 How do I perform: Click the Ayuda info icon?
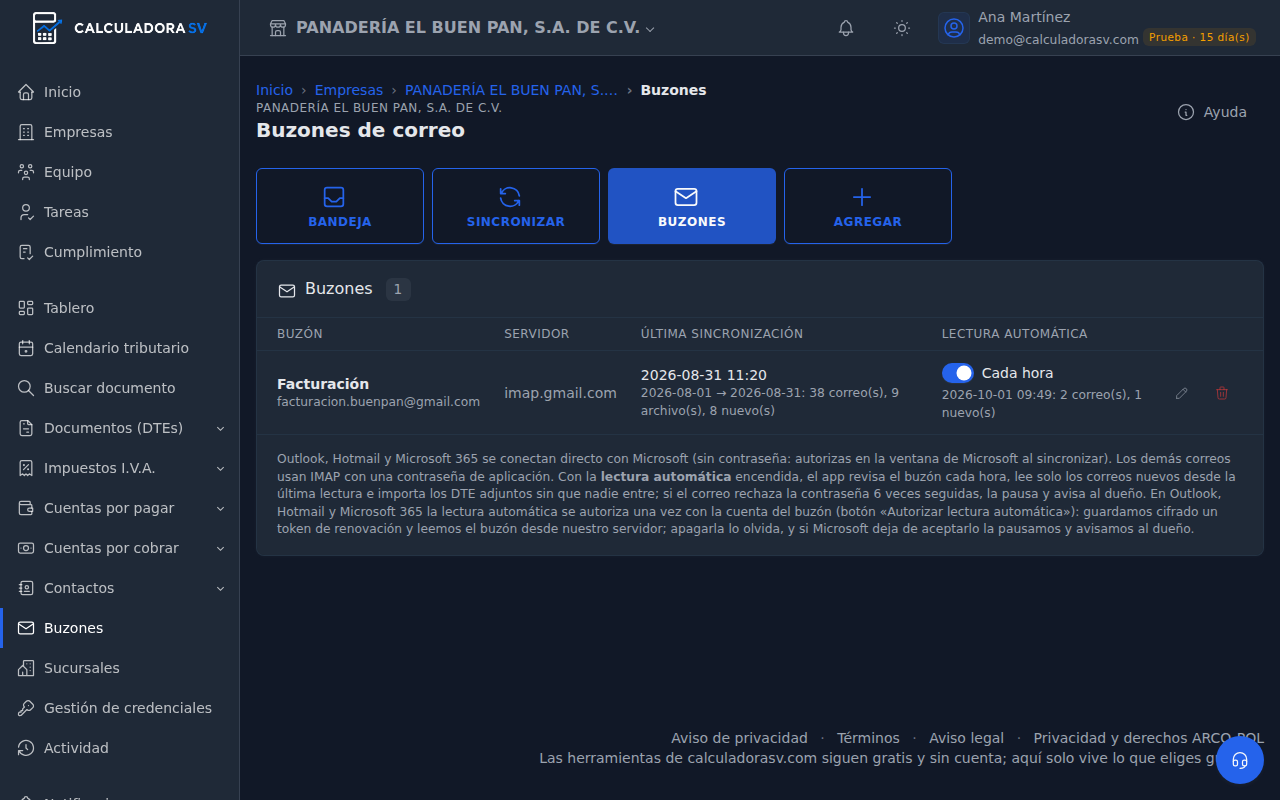pos(1186,112)
